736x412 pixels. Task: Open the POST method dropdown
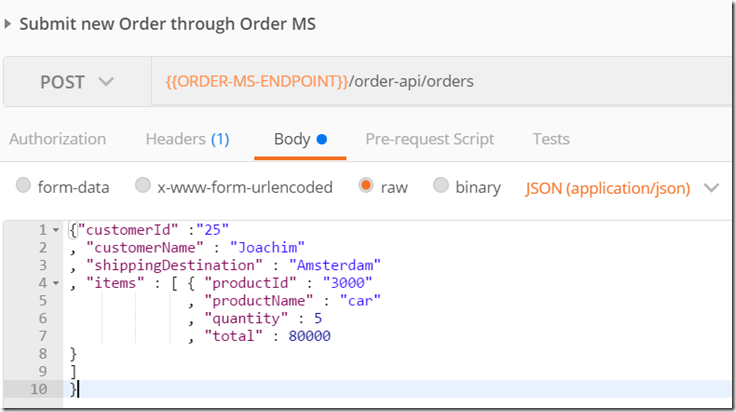tap(77, 81)
